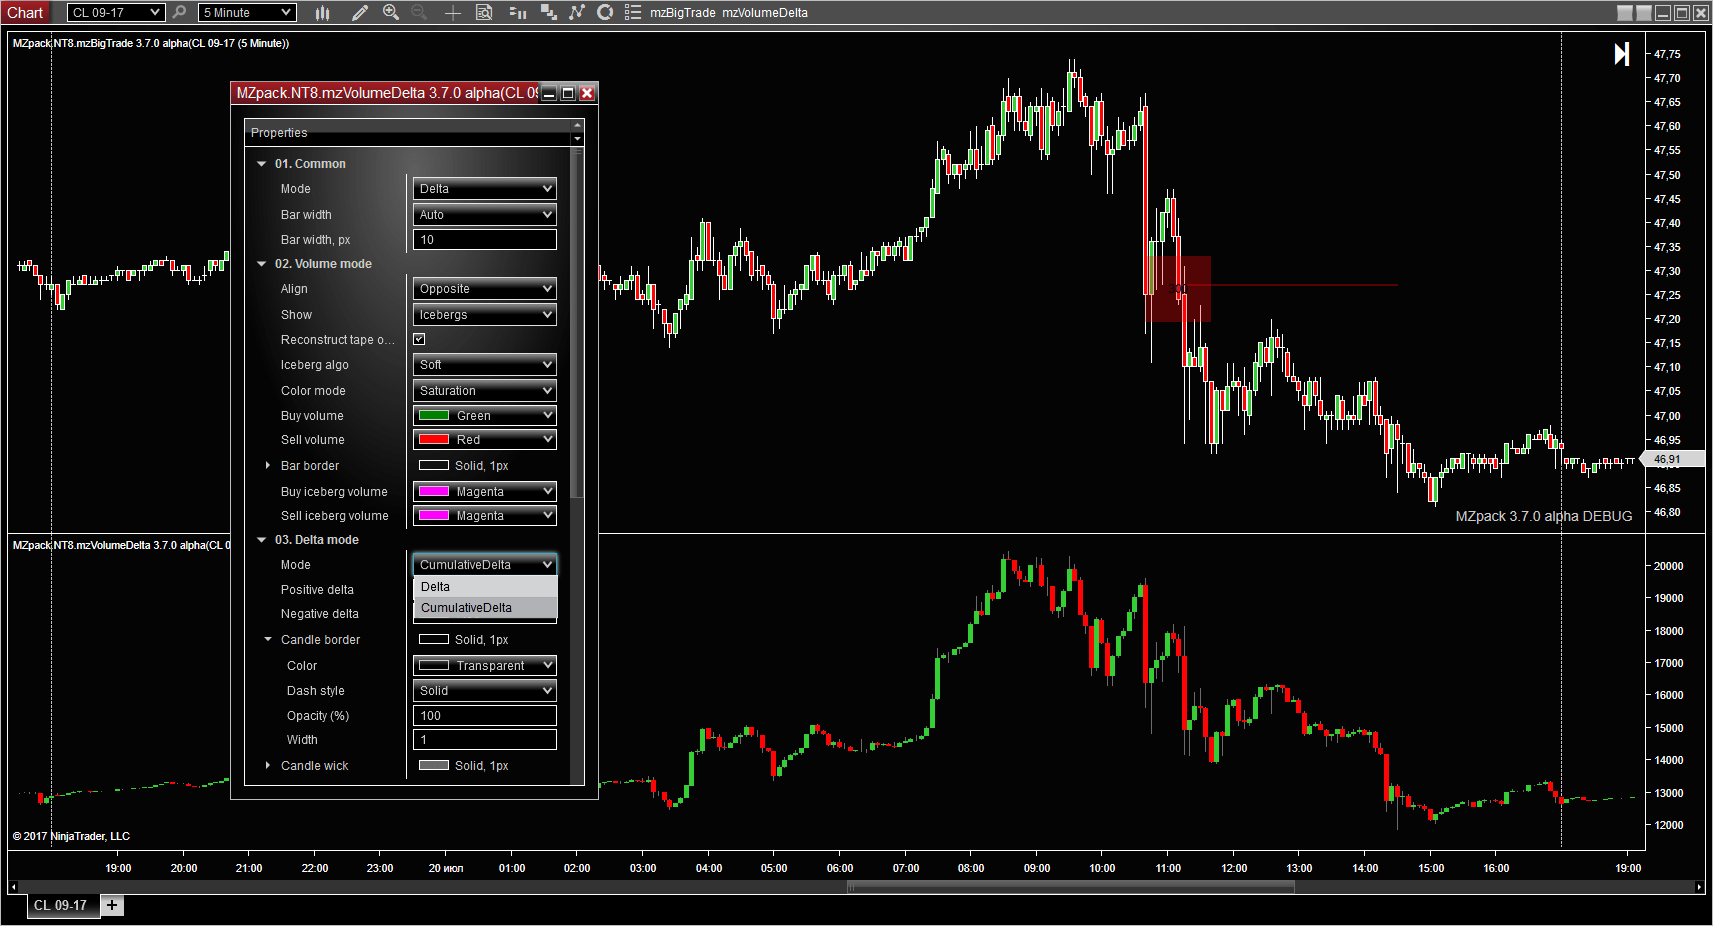Click the Properties panel scroll-up arrow
The width and height of the screenshot is (1713, 926).
click(x=577, y=126)
